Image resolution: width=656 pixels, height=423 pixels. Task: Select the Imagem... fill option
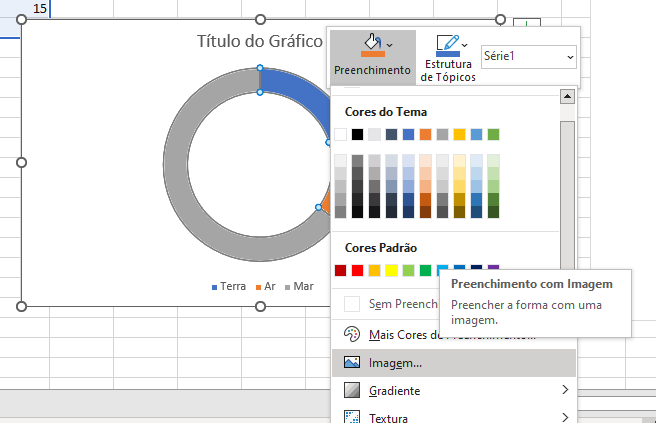pyautogui.click(x=395, y=363)
